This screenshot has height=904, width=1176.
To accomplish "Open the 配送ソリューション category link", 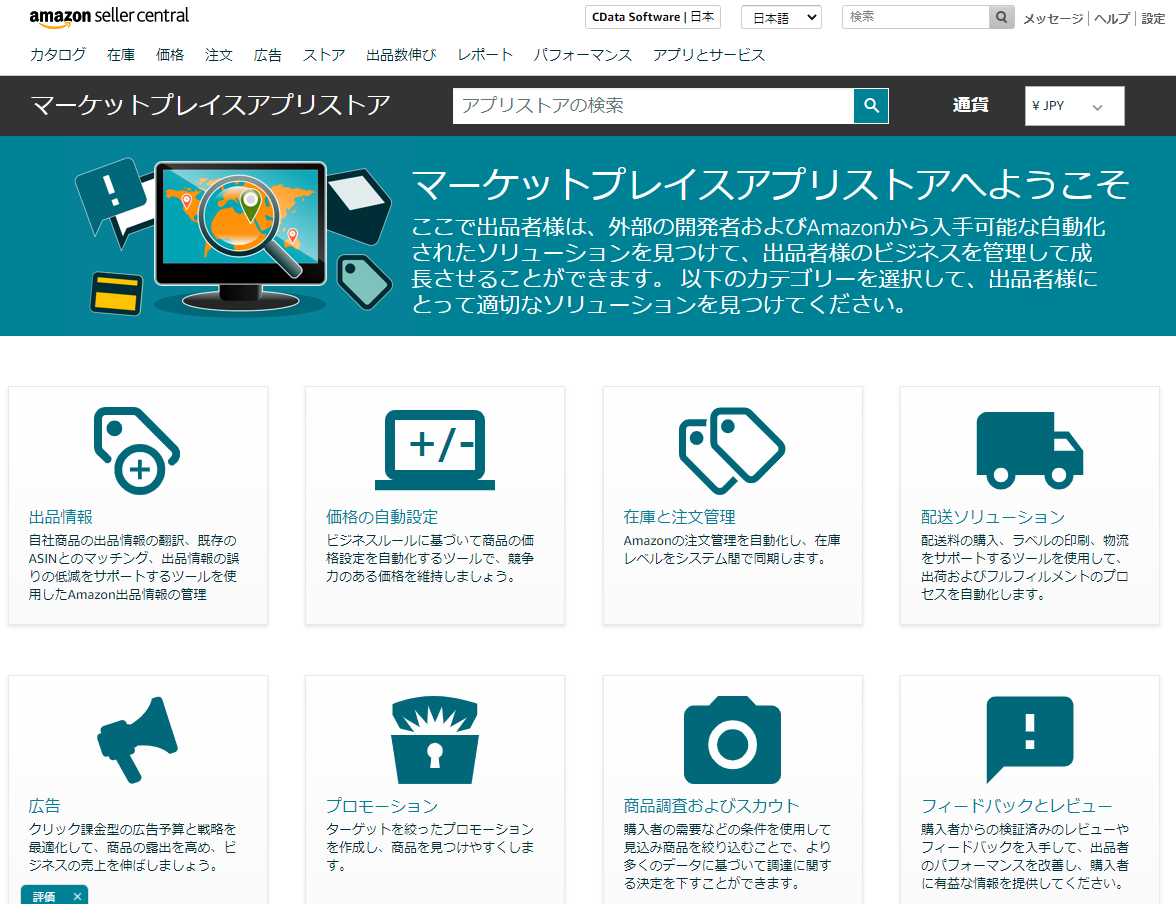I will tap(993, 517).
